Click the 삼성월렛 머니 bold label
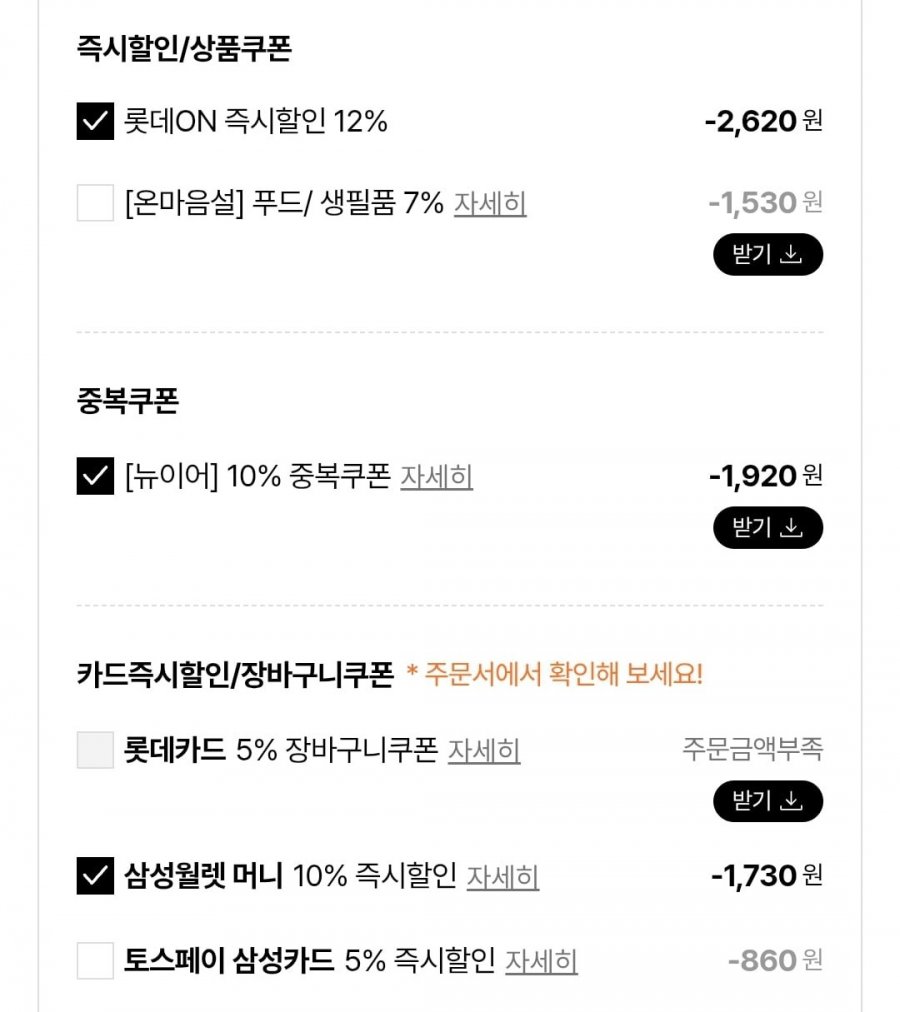This screenshot has width=900, height=1012. click(204, 877)
